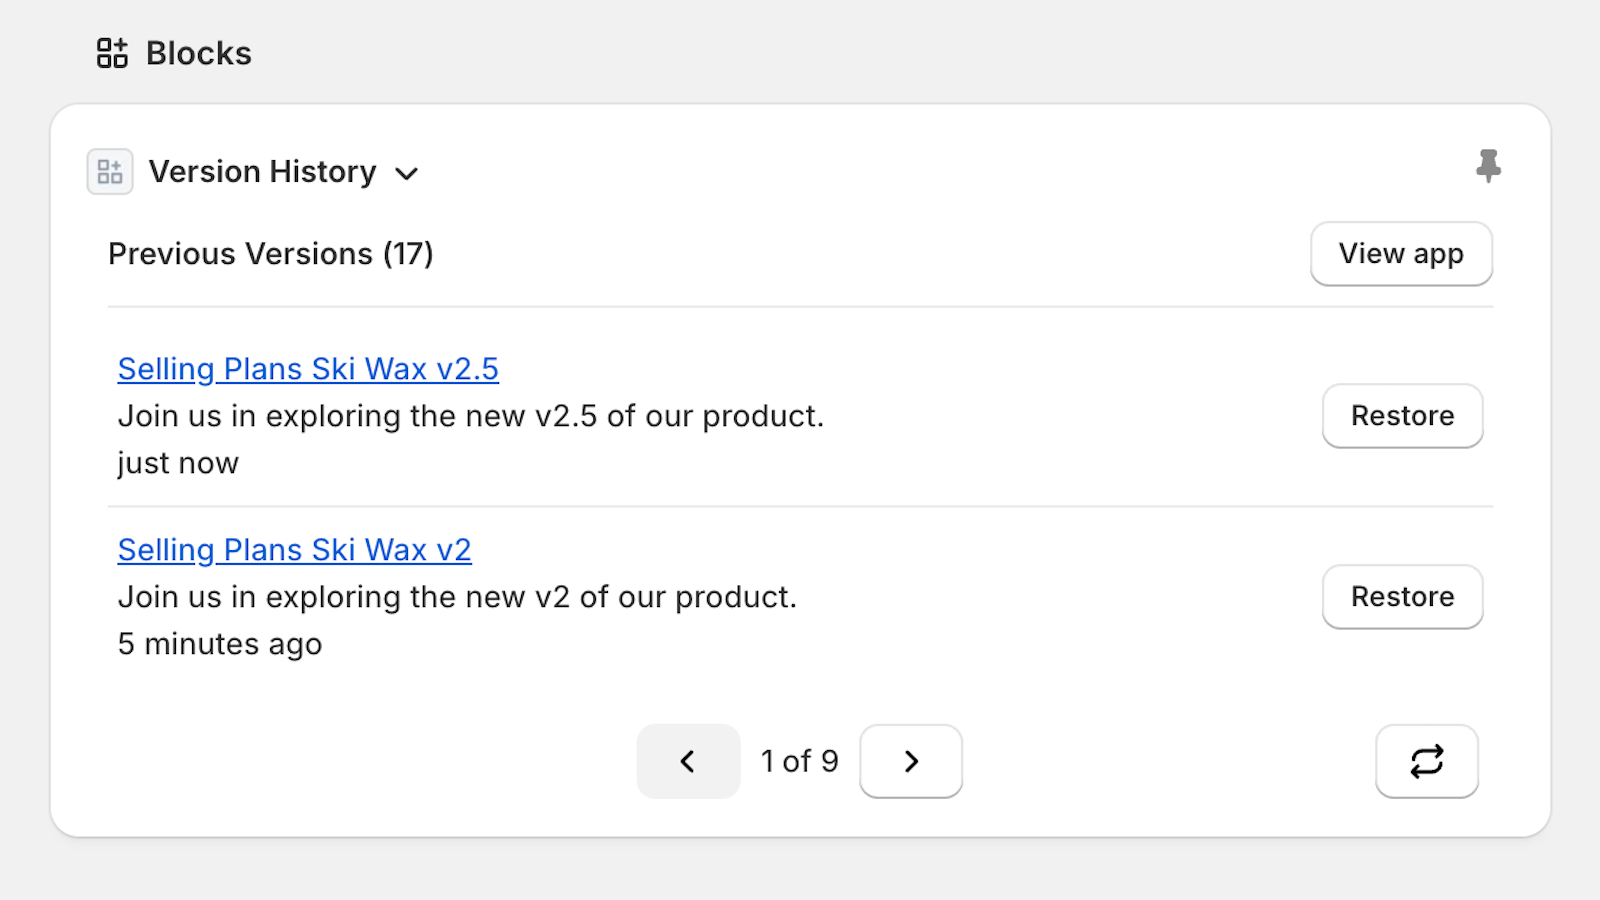1600x900 pixels.
Task: Go to the next versions page
Action: tap(910, 761)
